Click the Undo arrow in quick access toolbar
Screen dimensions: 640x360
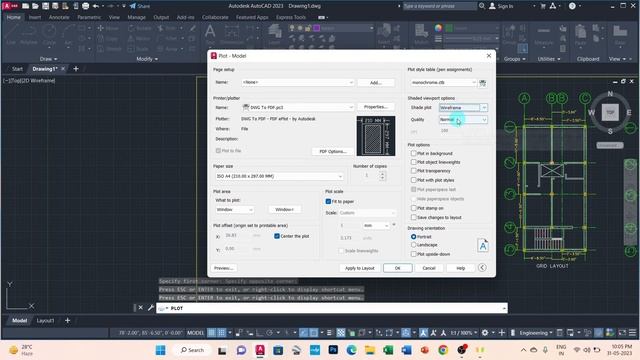[x=96, y=6]
